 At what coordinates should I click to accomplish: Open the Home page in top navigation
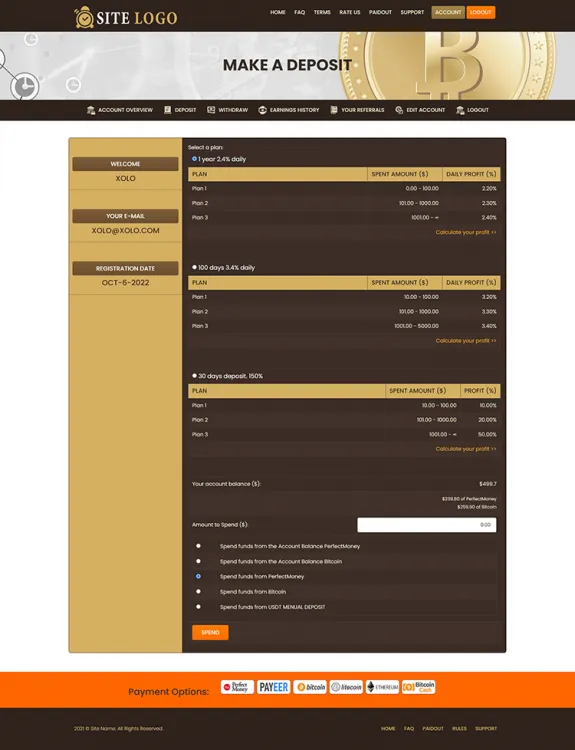277,12
